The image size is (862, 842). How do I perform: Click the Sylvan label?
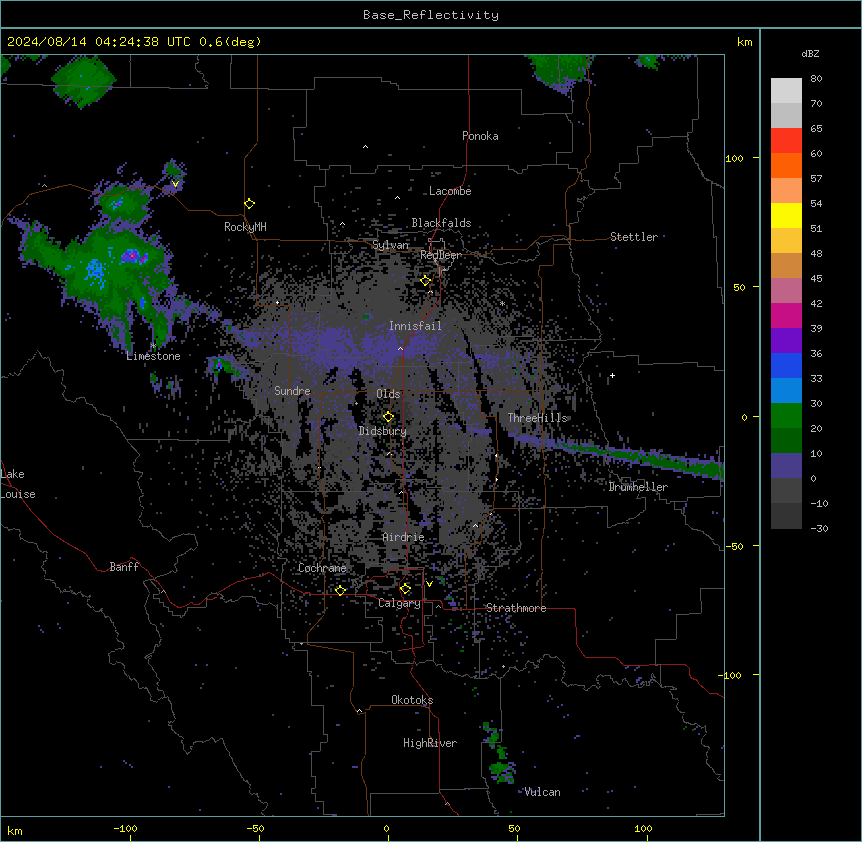[x=390, y=245]
